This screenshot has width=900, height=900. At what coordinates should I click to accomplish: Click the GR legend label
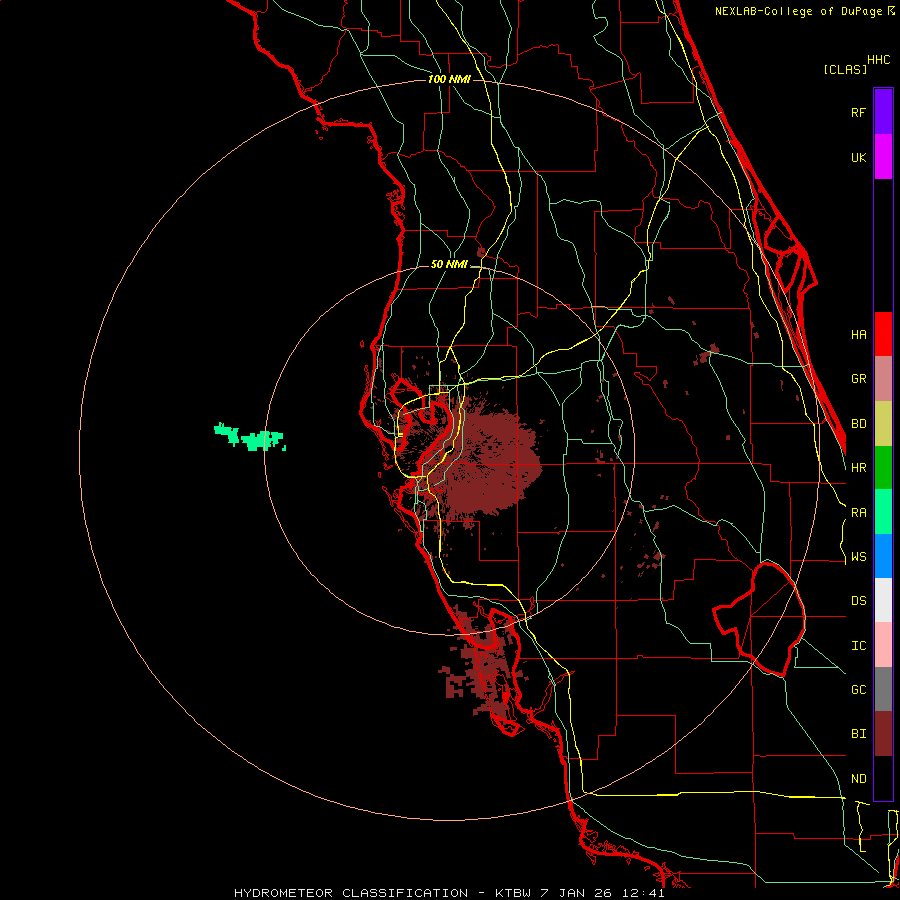858,379
